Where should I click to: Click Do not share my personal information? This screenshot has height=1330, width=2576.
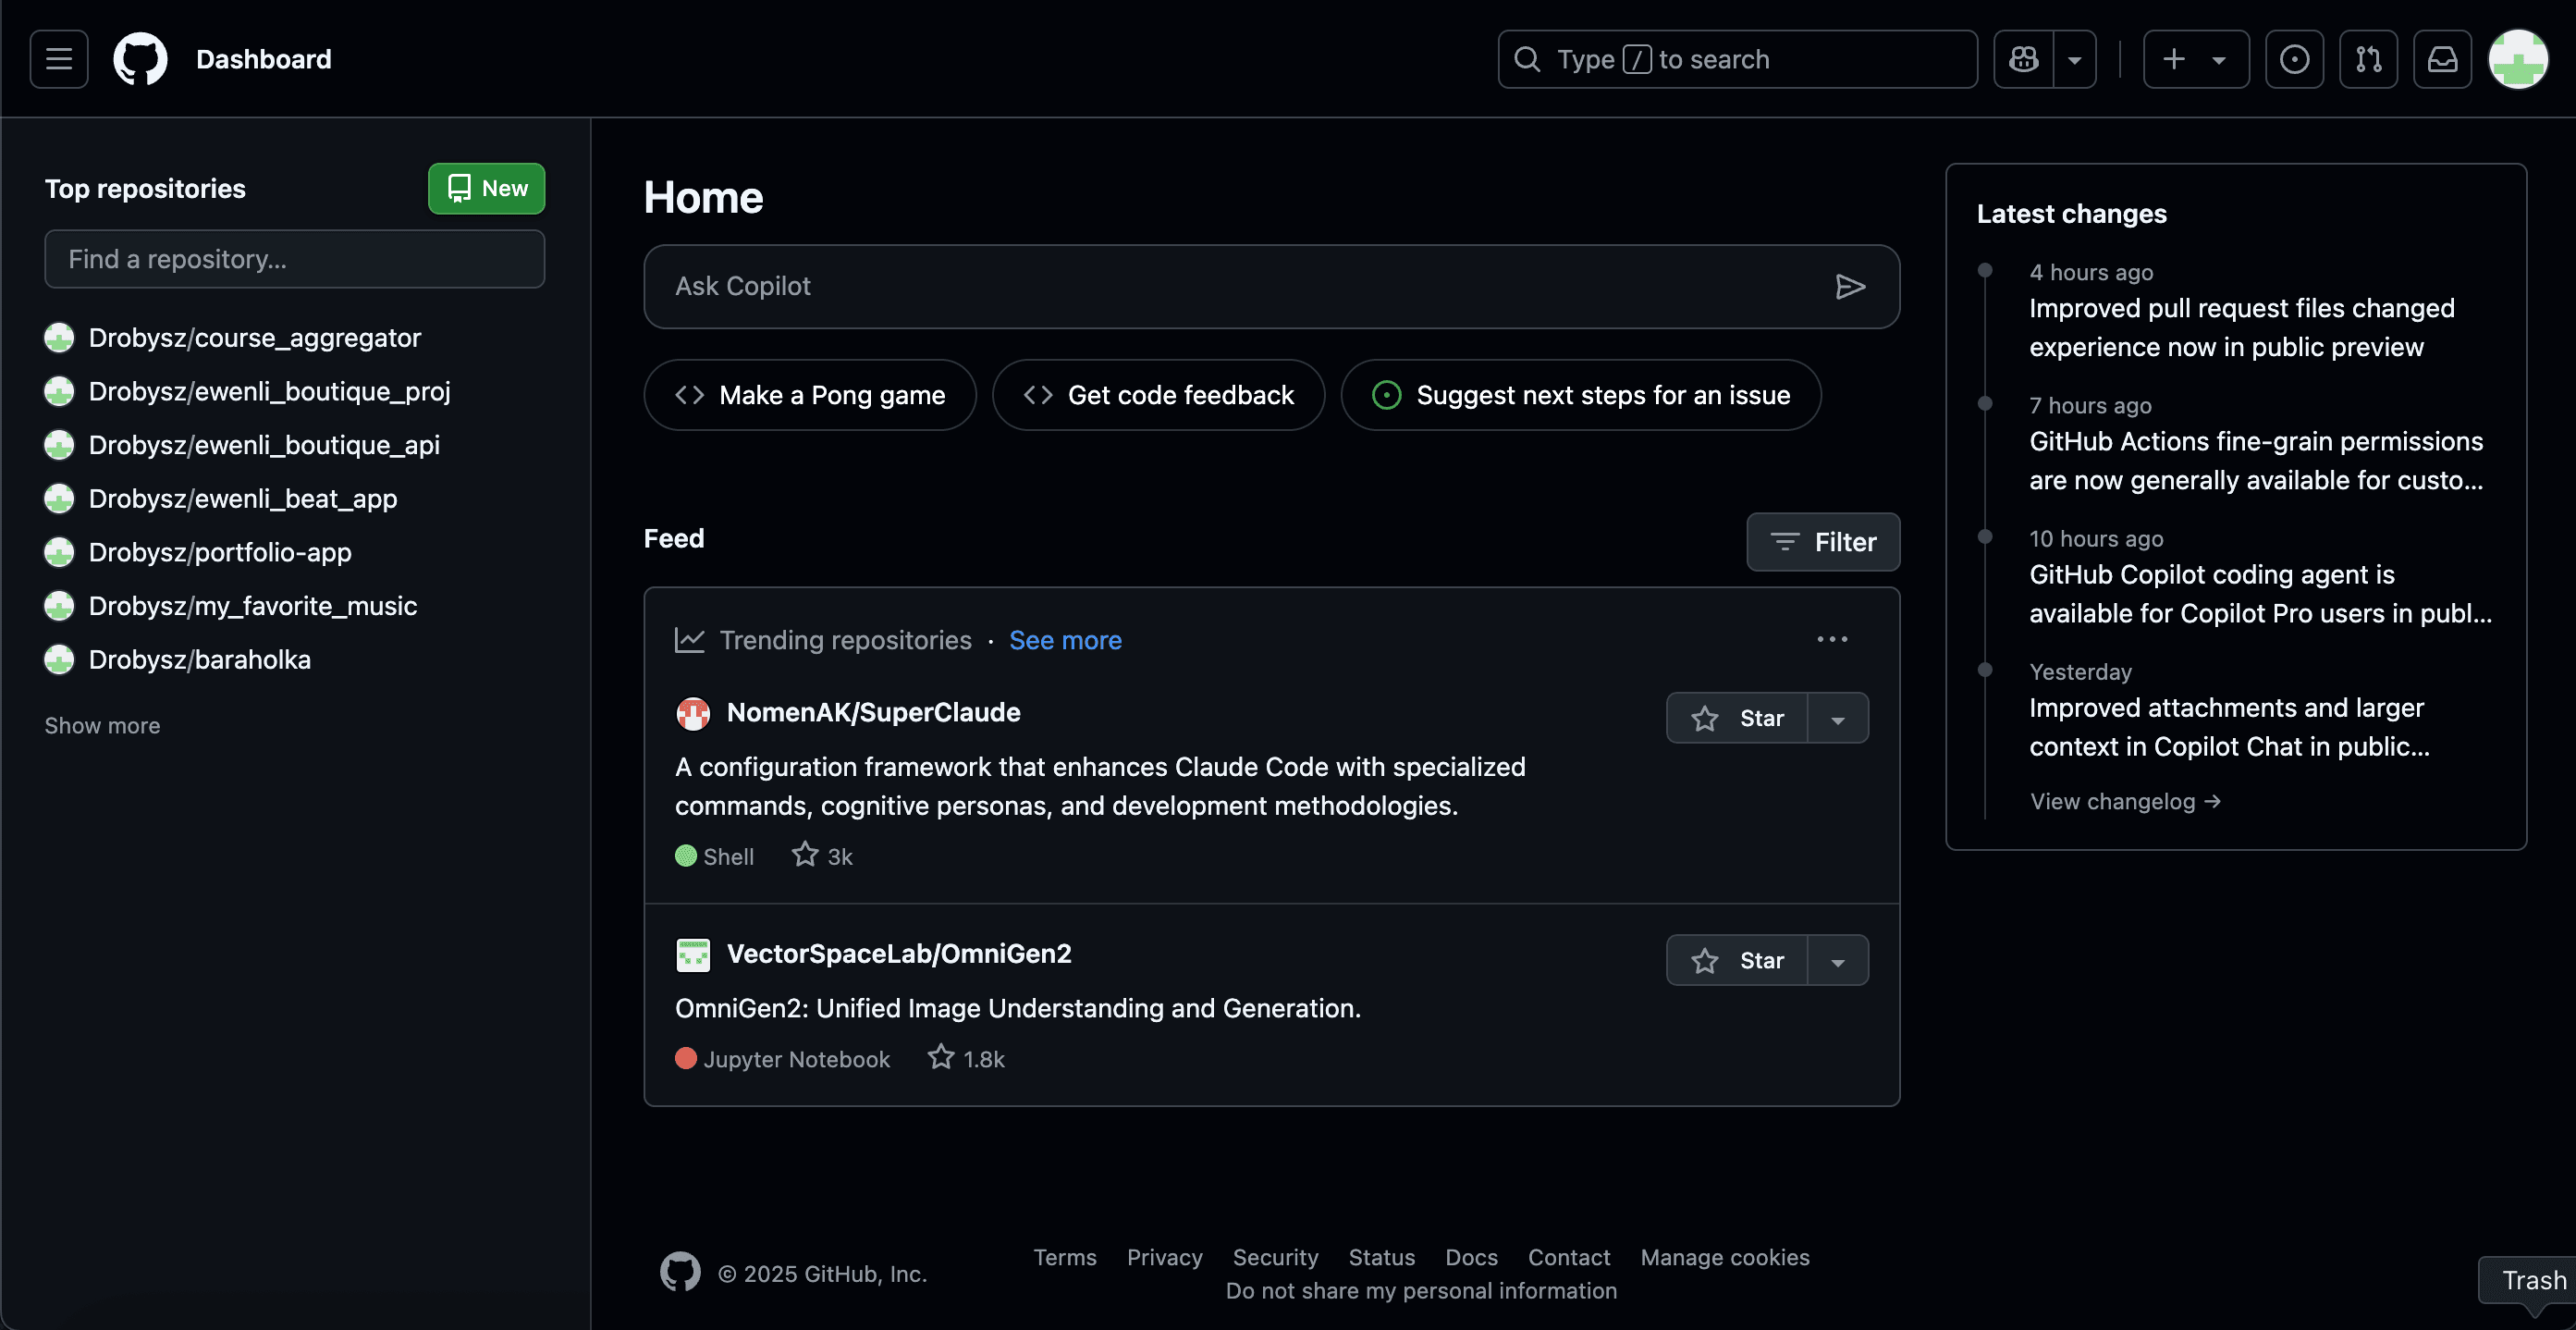tap(1421, 1291)
